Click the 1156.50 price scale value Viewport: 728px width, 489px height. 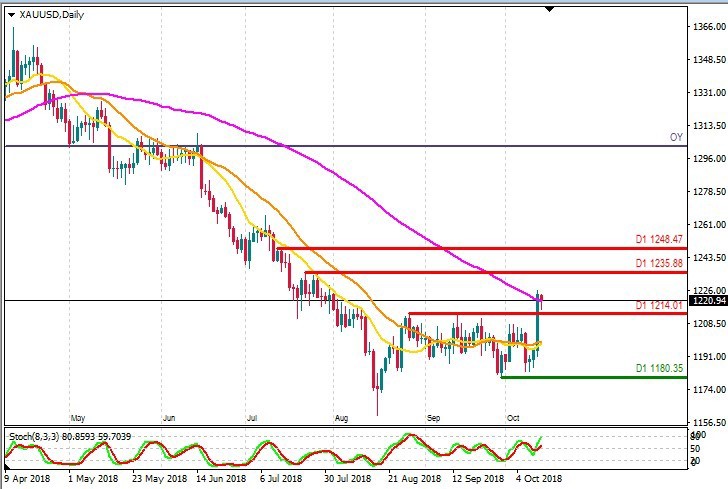[x=709, y=423]
